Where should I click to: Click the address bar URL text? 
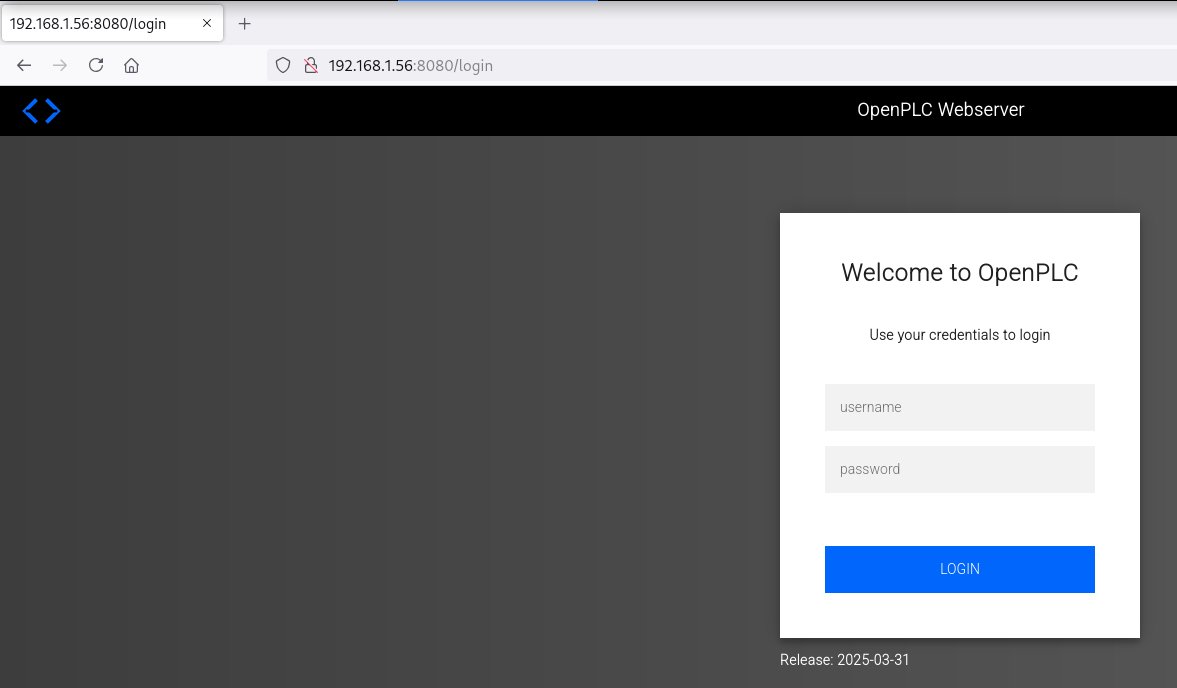click(411, 66)
